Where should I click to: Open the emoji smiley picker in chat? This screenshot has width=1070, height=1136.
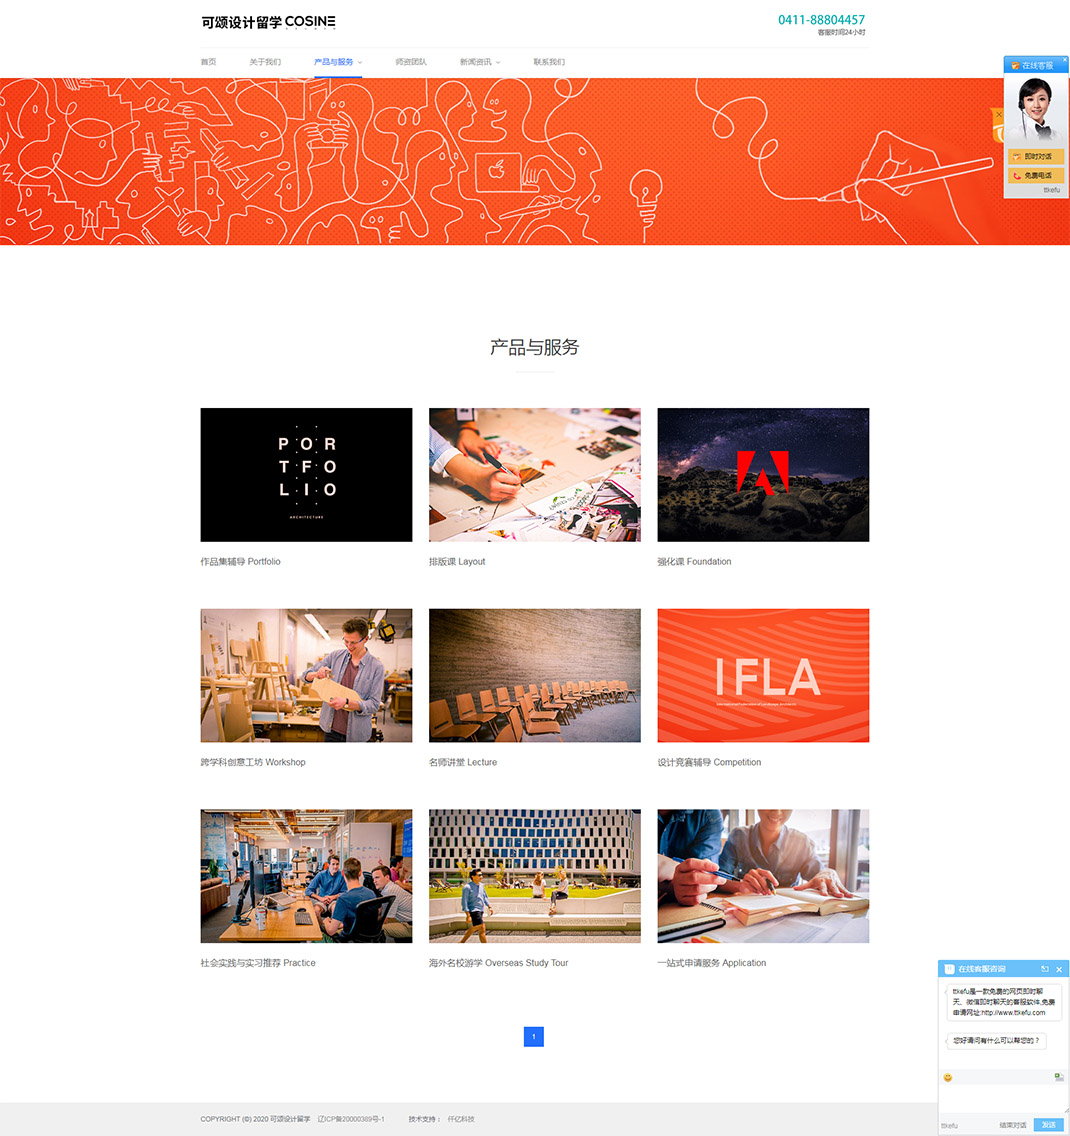point(948,1077)
